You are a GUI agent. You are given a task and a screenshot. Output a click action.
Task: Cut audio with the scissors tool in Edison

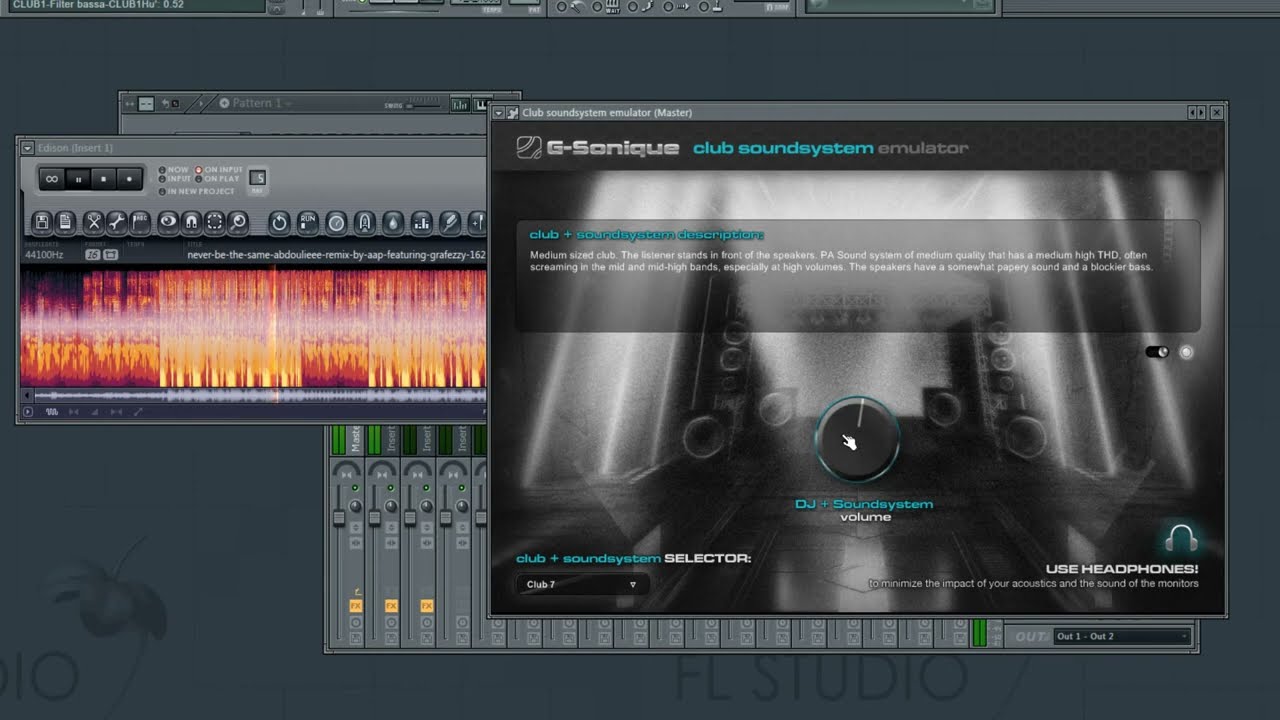92,222
